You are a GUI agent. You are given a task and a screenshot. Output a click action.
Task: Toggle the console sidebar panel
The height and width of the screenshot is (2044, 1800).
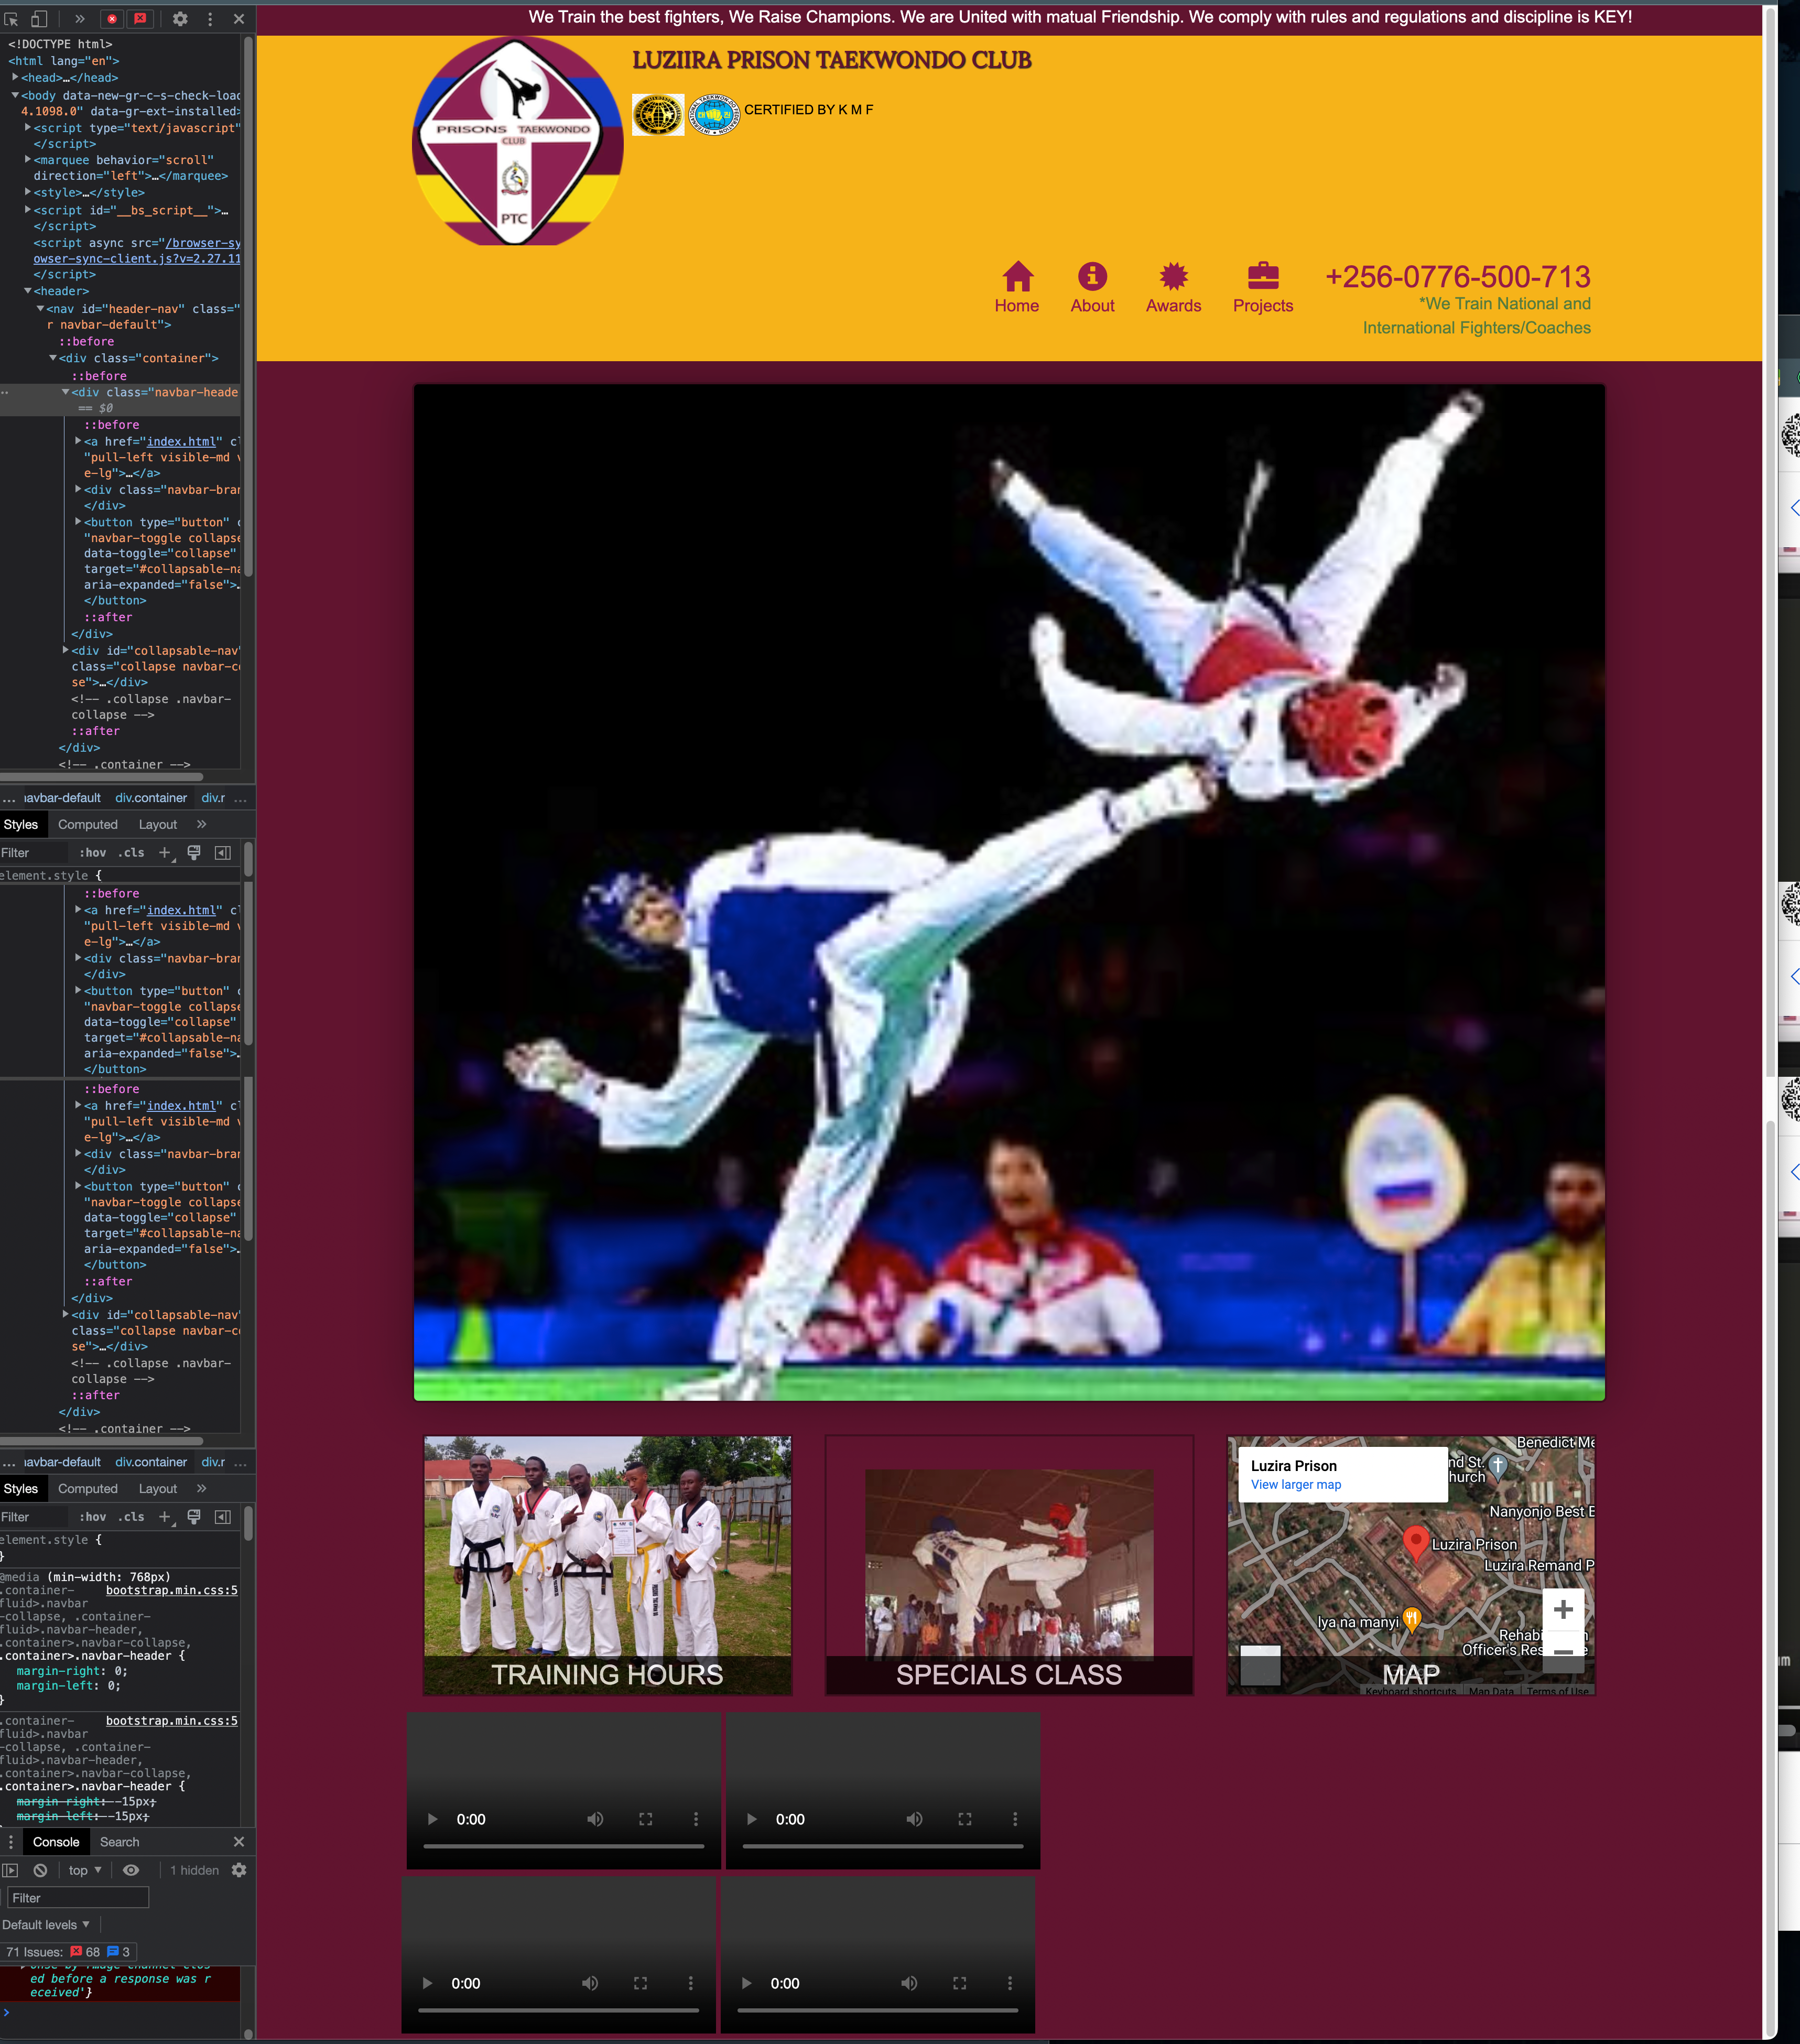(11, 1870)
